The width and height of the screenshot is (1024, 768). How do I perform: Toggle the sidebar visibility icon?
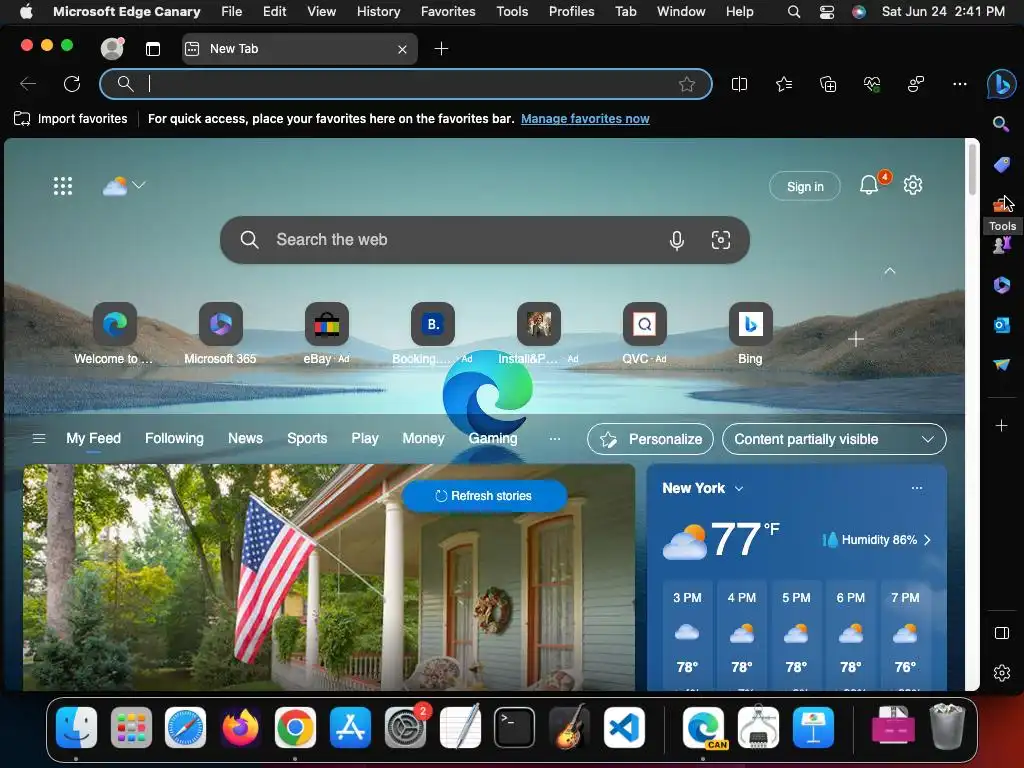[1001, 633]
